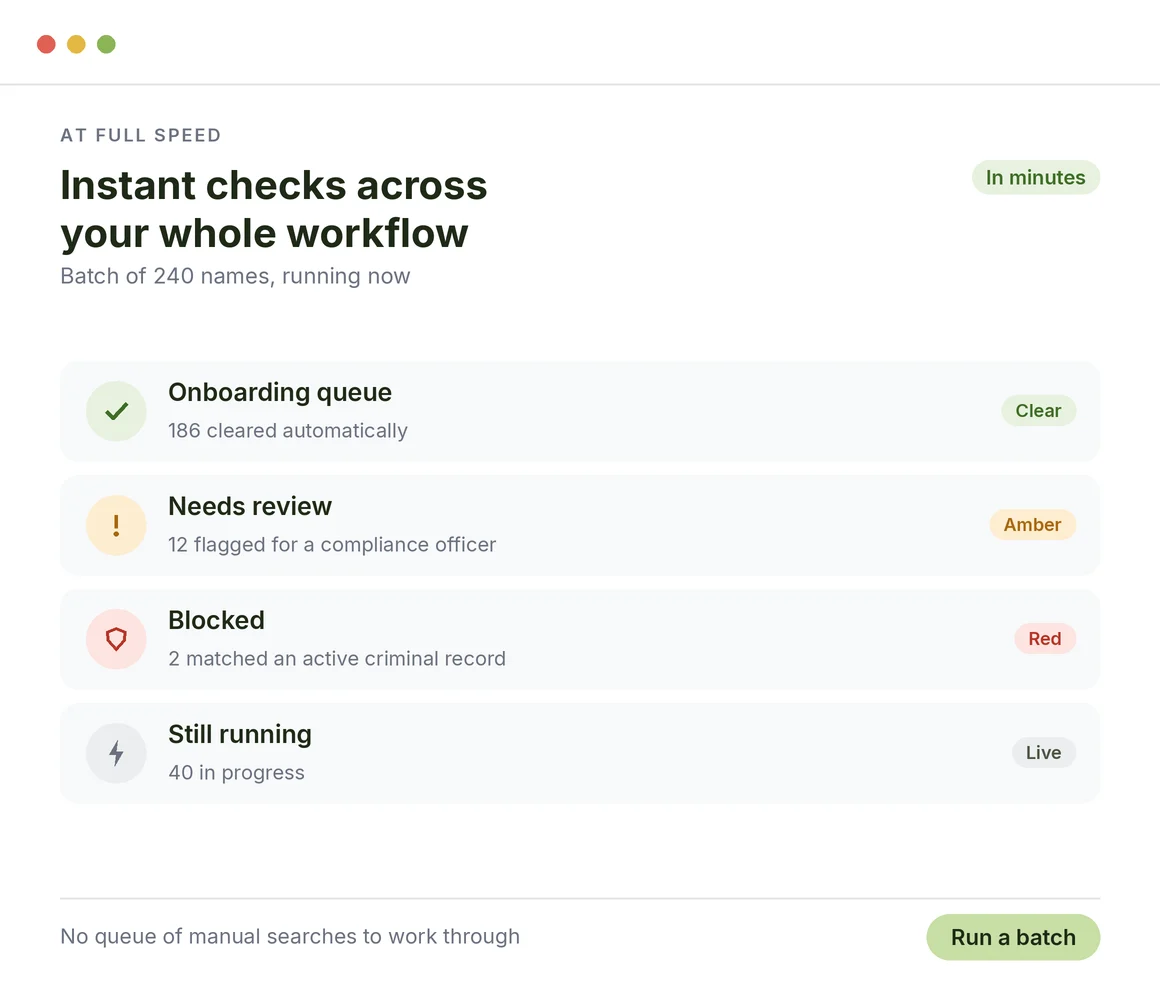Click '2 matched an active criminal record' text
This screenshot has height=1000, width=1160.
337,658
